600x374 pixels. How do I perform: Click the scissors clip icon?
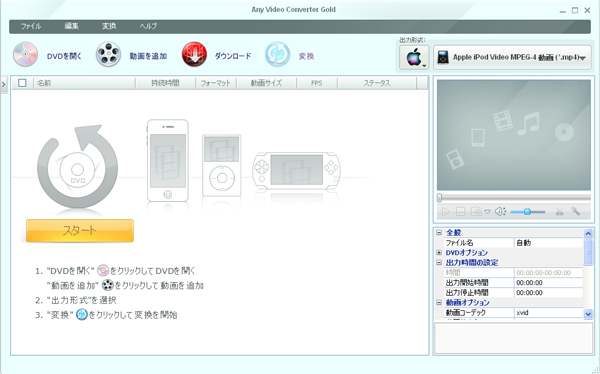point(559,212)
